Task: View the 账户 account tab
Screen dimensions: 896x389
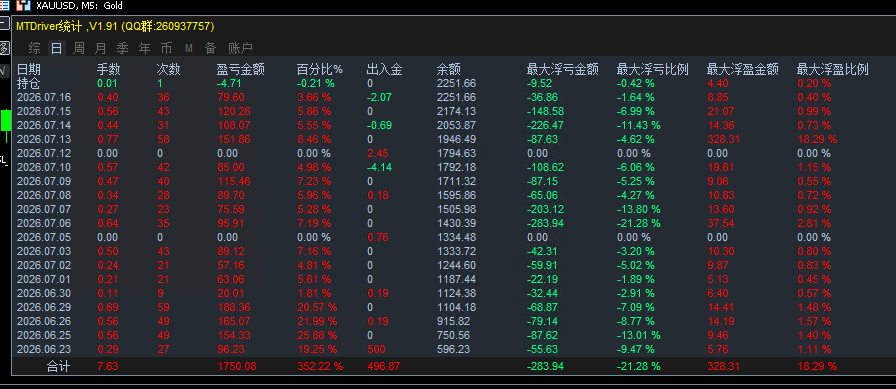Action: pyautogui.click(x=240, y=49)
